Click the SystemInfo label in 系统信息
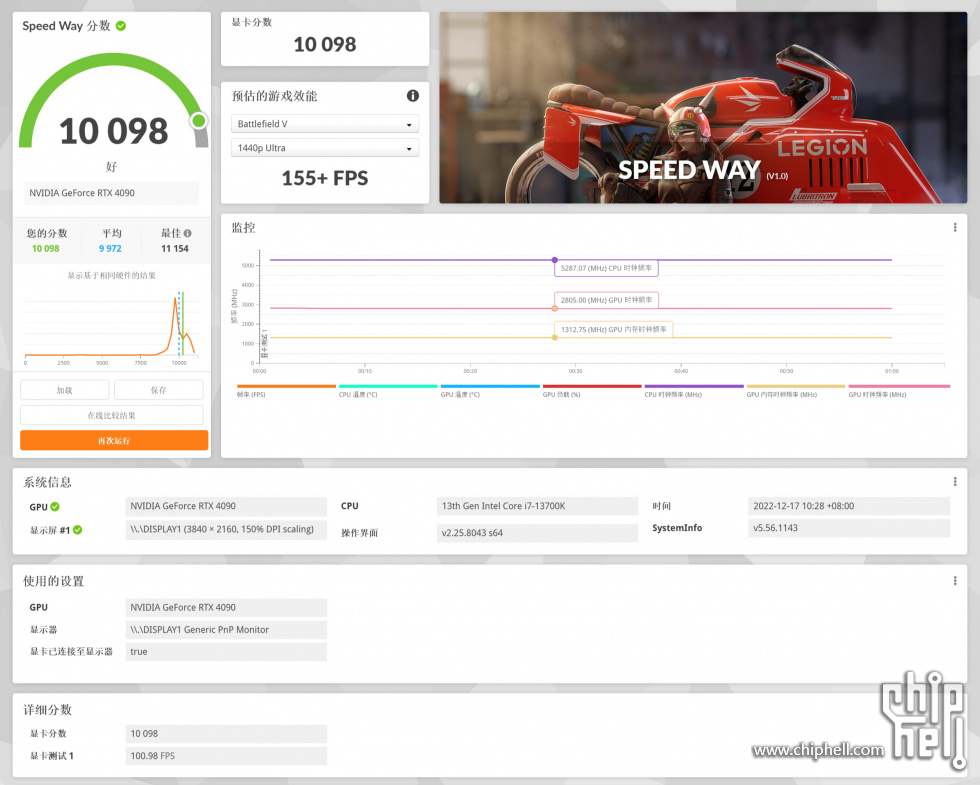Image resolution: width=980 pixels, height=785 pixels. 677,528
